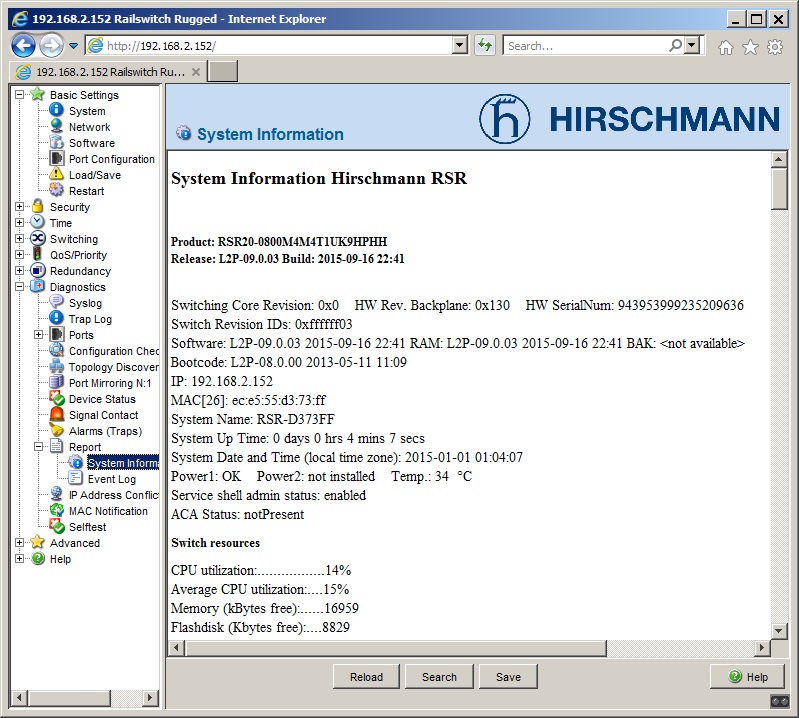The height and width of the screenshot is (718, 799).
Task: Open a new blank browser tab
Action: (223, 71)
